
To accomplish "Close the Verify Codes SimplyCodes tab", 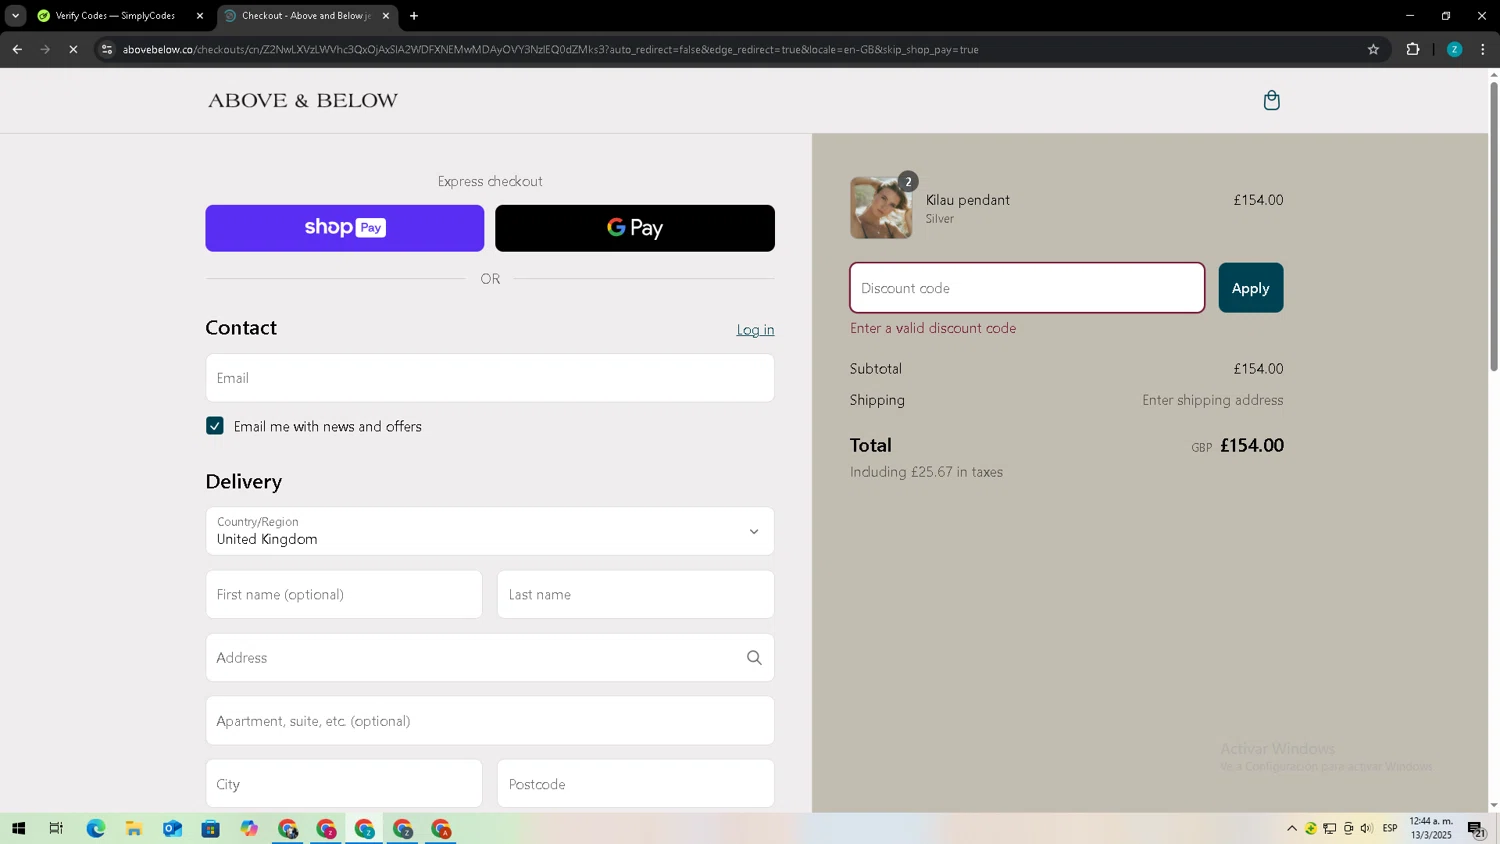I will [200, 16].
